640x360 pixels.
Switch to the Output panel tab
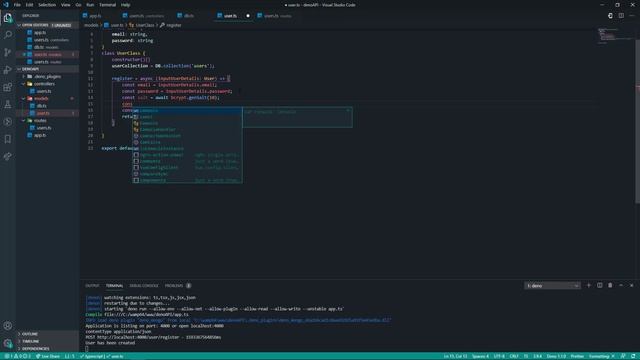(92, 286)
